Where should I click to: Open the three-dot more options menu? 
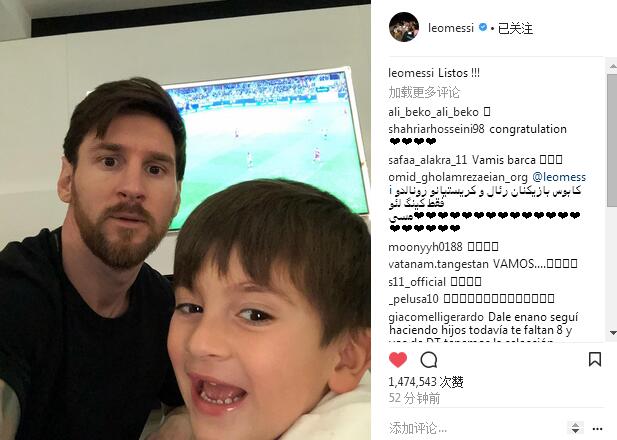click(597, 429)
